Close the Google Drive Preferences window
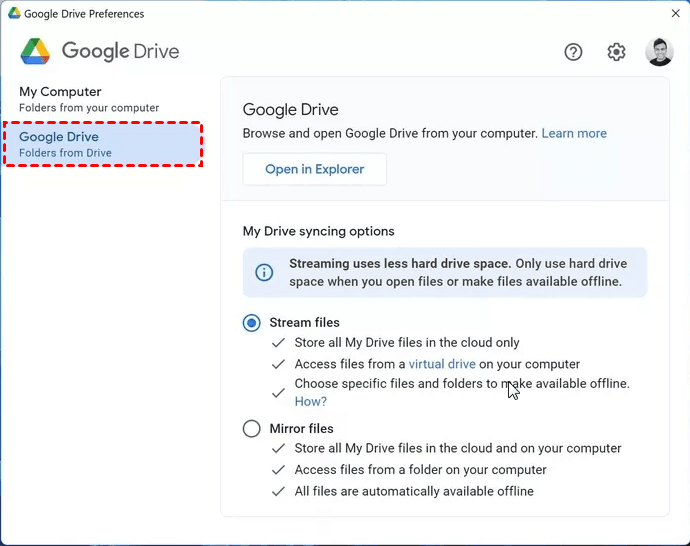The image size is (690, 546). pos(675,14)
